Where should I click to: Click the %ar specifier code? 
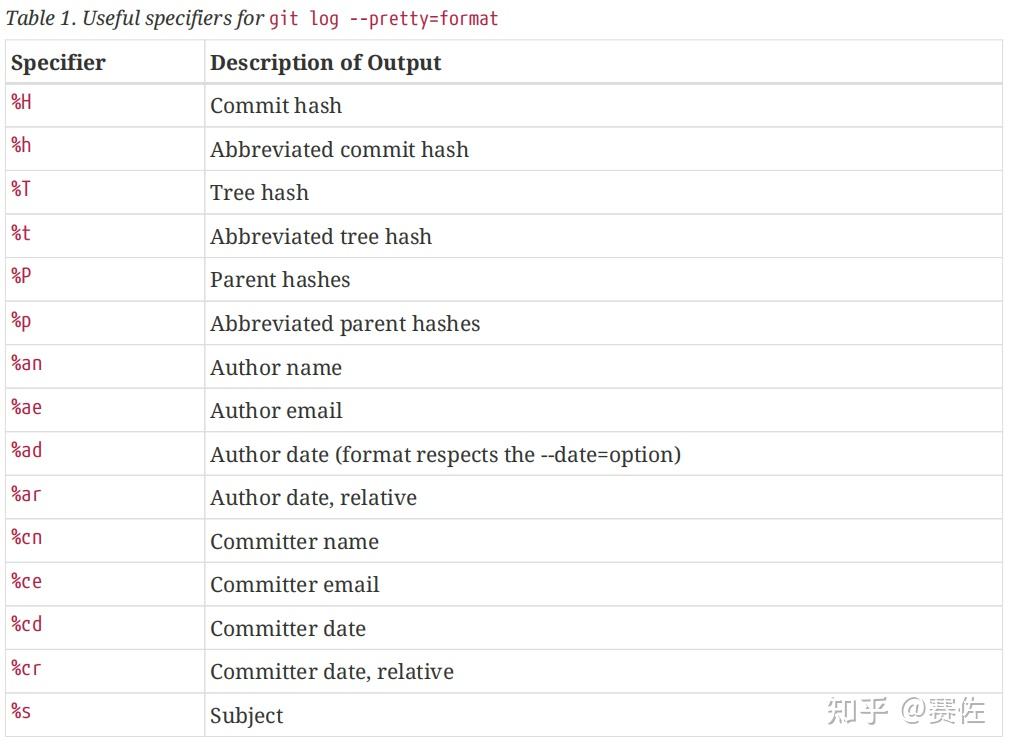[27, 494]
